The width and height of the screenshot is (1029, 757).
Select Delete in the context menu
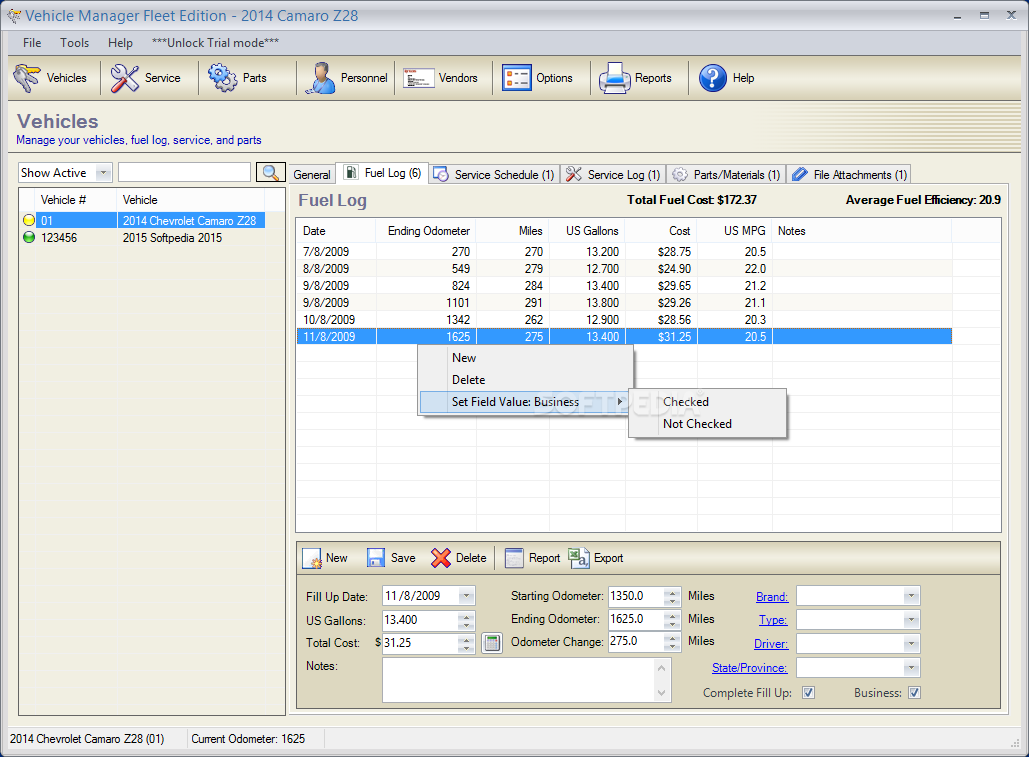[526, 380]
